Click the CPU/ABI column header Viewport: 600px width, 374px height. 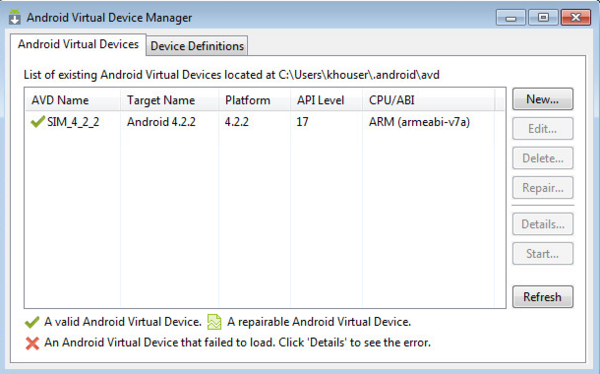[x=428, y=100]
